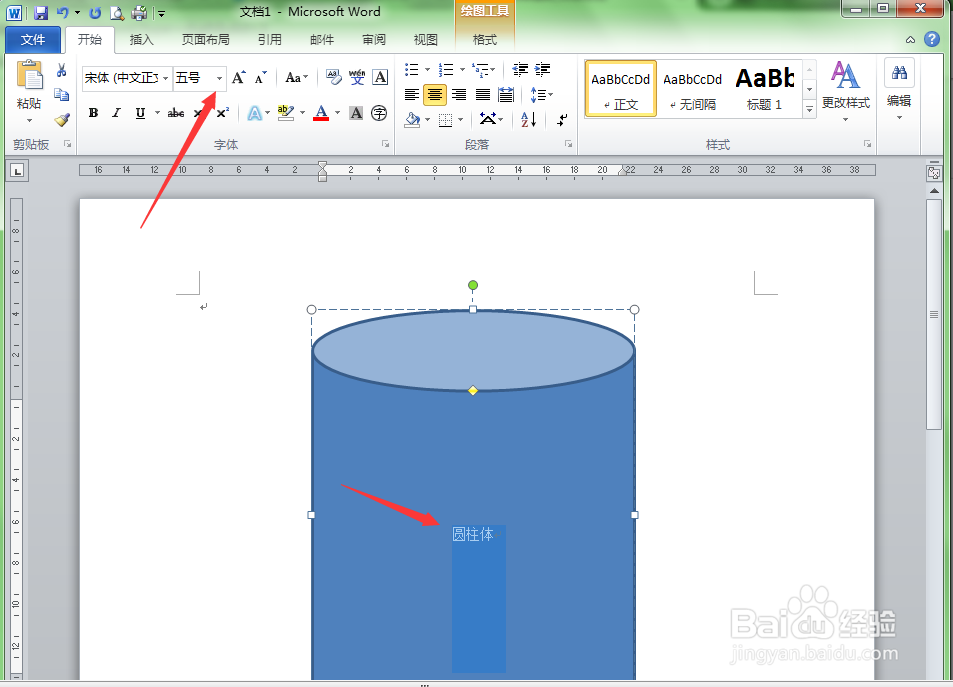This screenshot has height=687, width=953.
Task: Switch to the 格式 Format tab
Action: click(x=484, y=40)
